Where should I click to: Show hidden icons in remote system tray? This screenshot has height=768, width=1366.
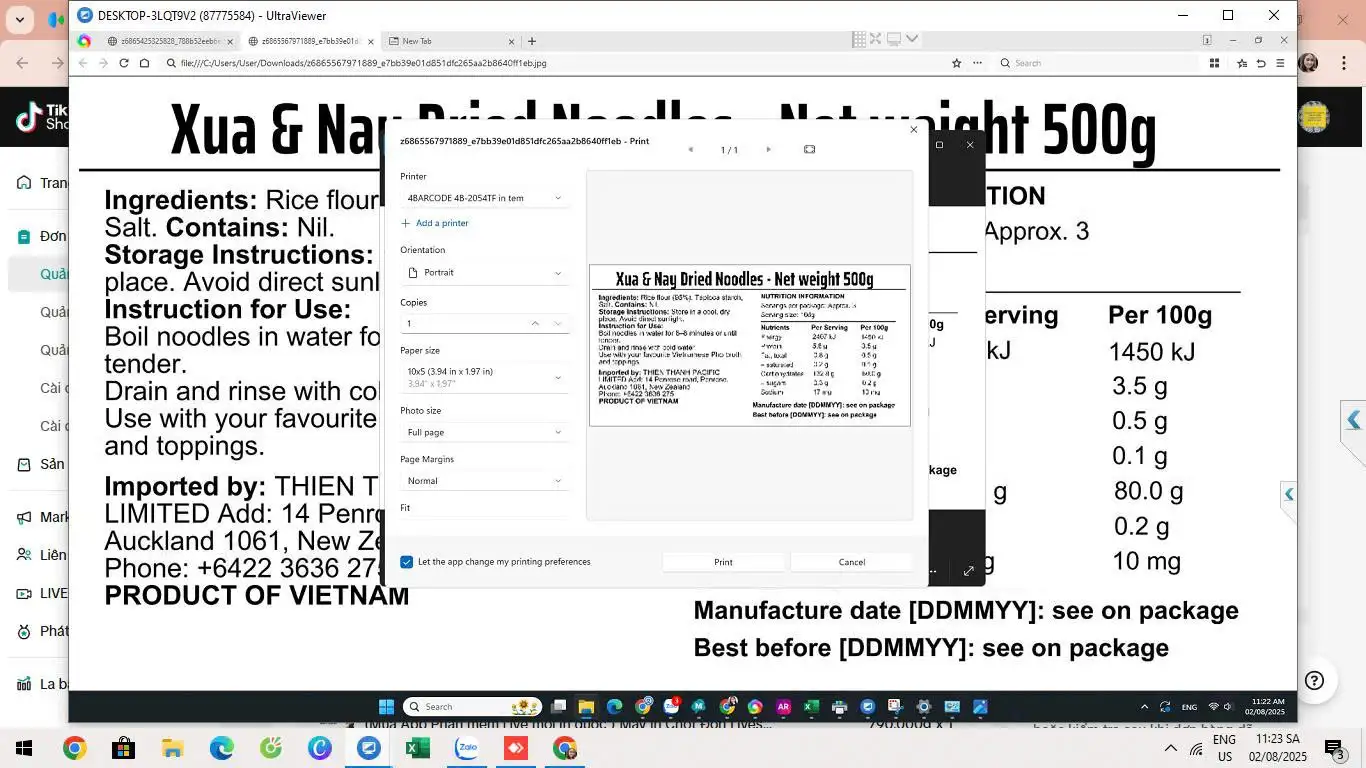[1144, 707]
